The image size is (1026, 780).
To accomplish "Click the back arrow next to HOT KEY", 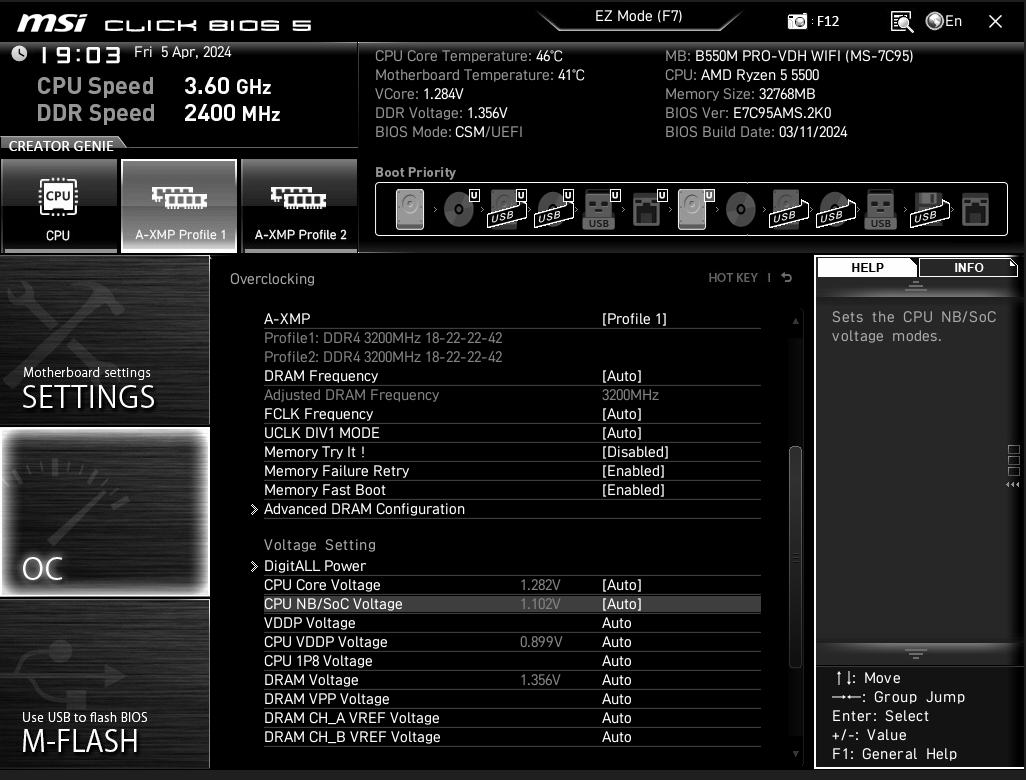I will pyautogui.click(x=787, y=277).
